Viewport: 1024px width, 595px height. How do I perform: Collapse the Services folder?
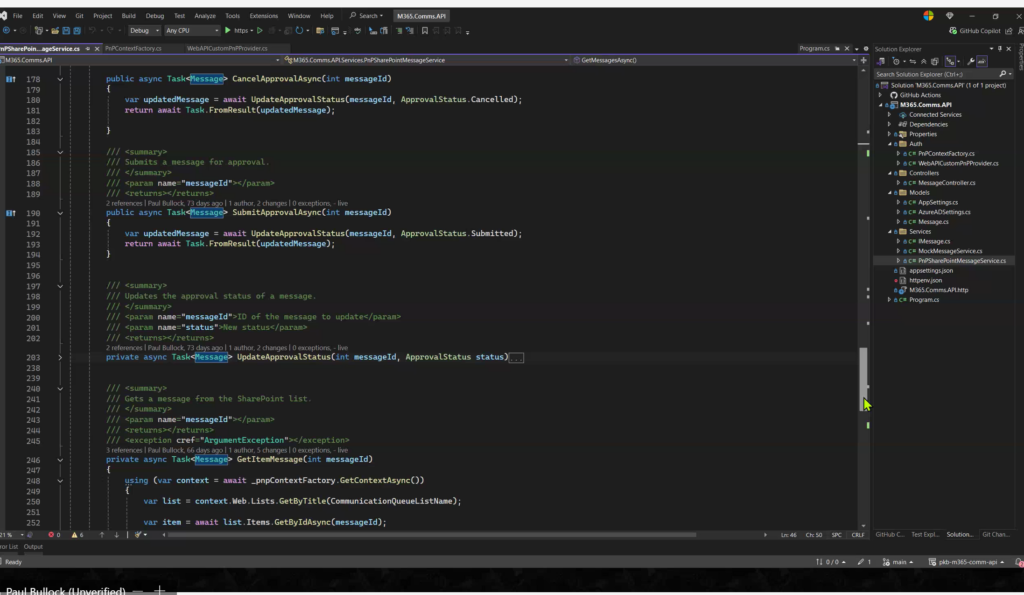(x=889, y=232)
